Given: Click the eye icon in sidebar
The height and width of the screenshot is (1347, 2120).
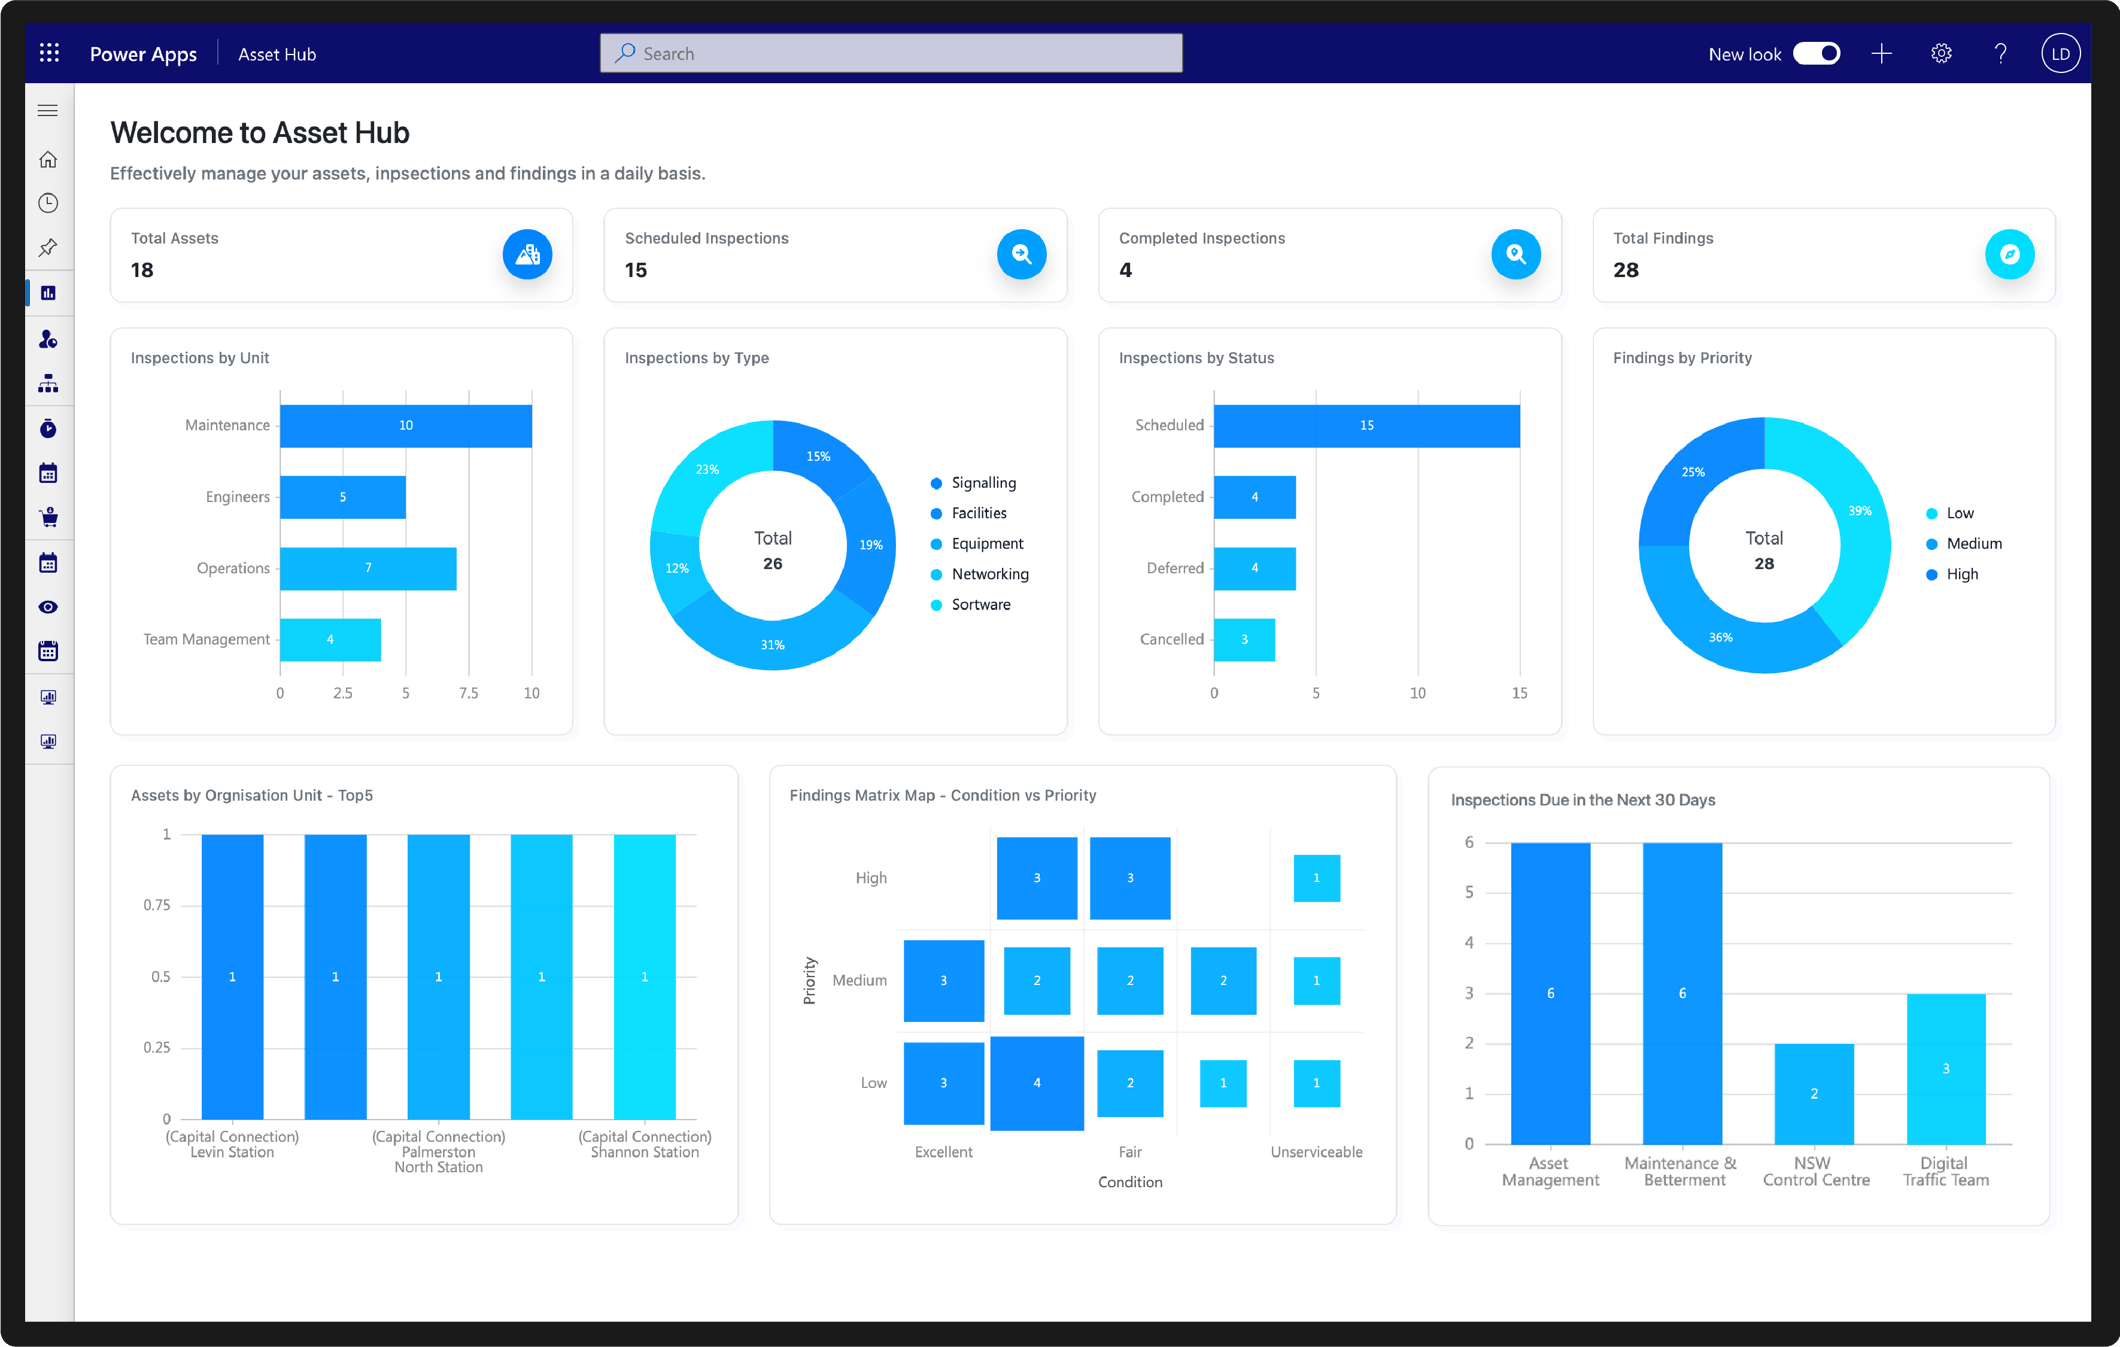Looking at the screenshot, I should [x=48, y=607].
